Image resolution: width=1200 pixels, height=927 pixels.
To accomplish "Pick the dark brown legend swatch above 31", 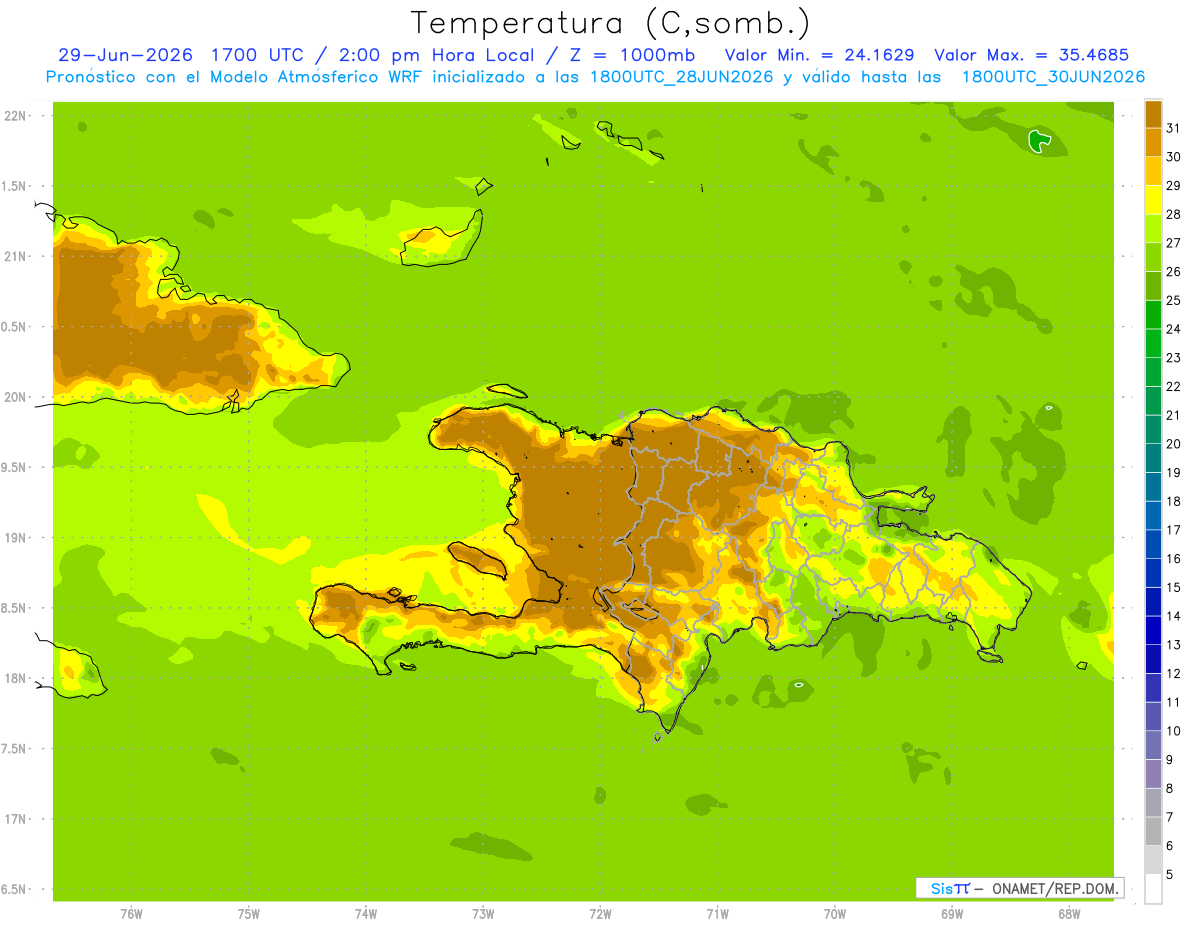I will coord(1153,114).
